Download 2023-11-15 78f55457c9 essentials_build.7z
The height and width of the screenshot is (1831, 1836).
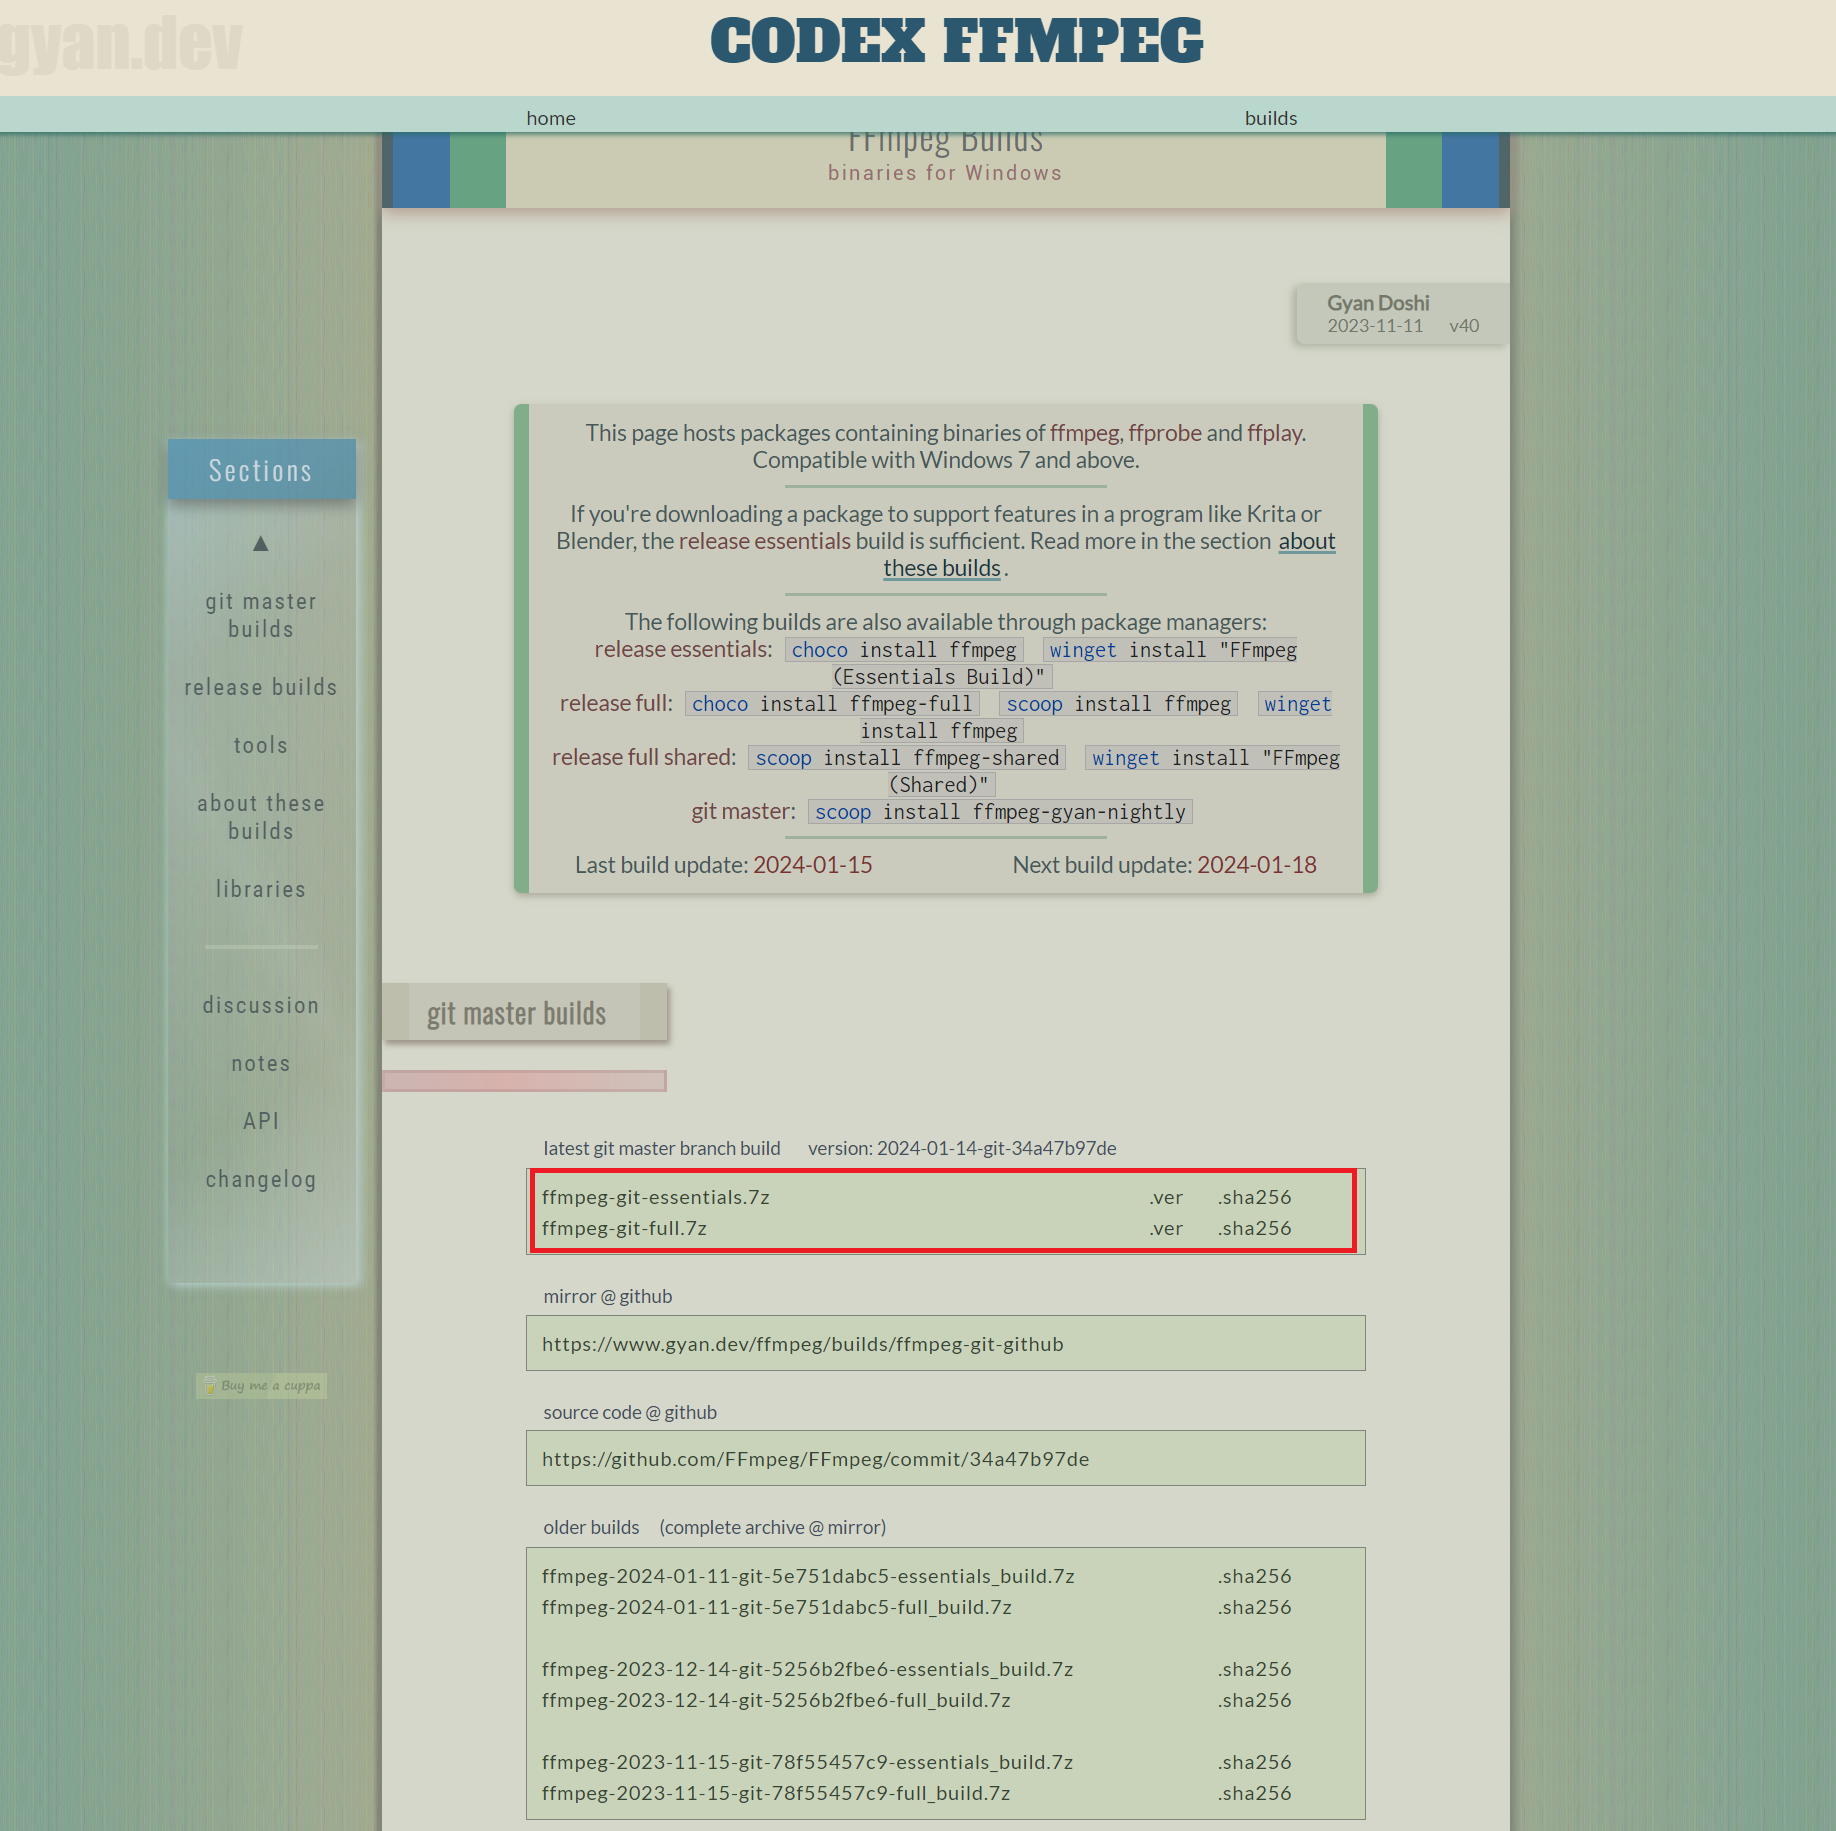click(x=808, y=1762)
